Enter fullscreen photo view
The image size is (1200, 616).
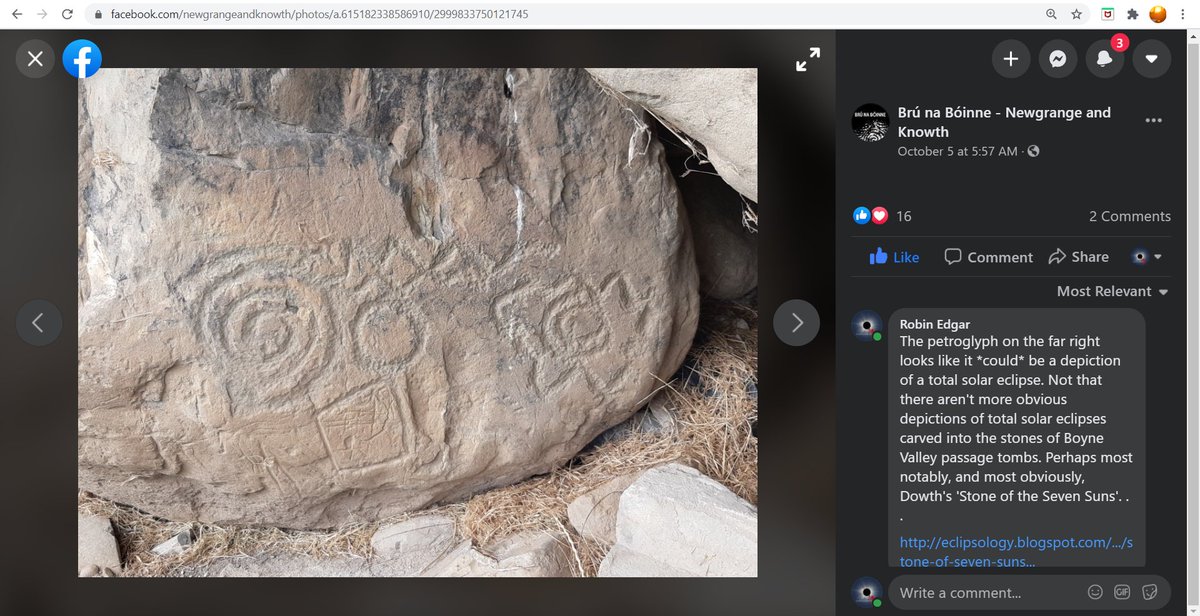point(808,60)
